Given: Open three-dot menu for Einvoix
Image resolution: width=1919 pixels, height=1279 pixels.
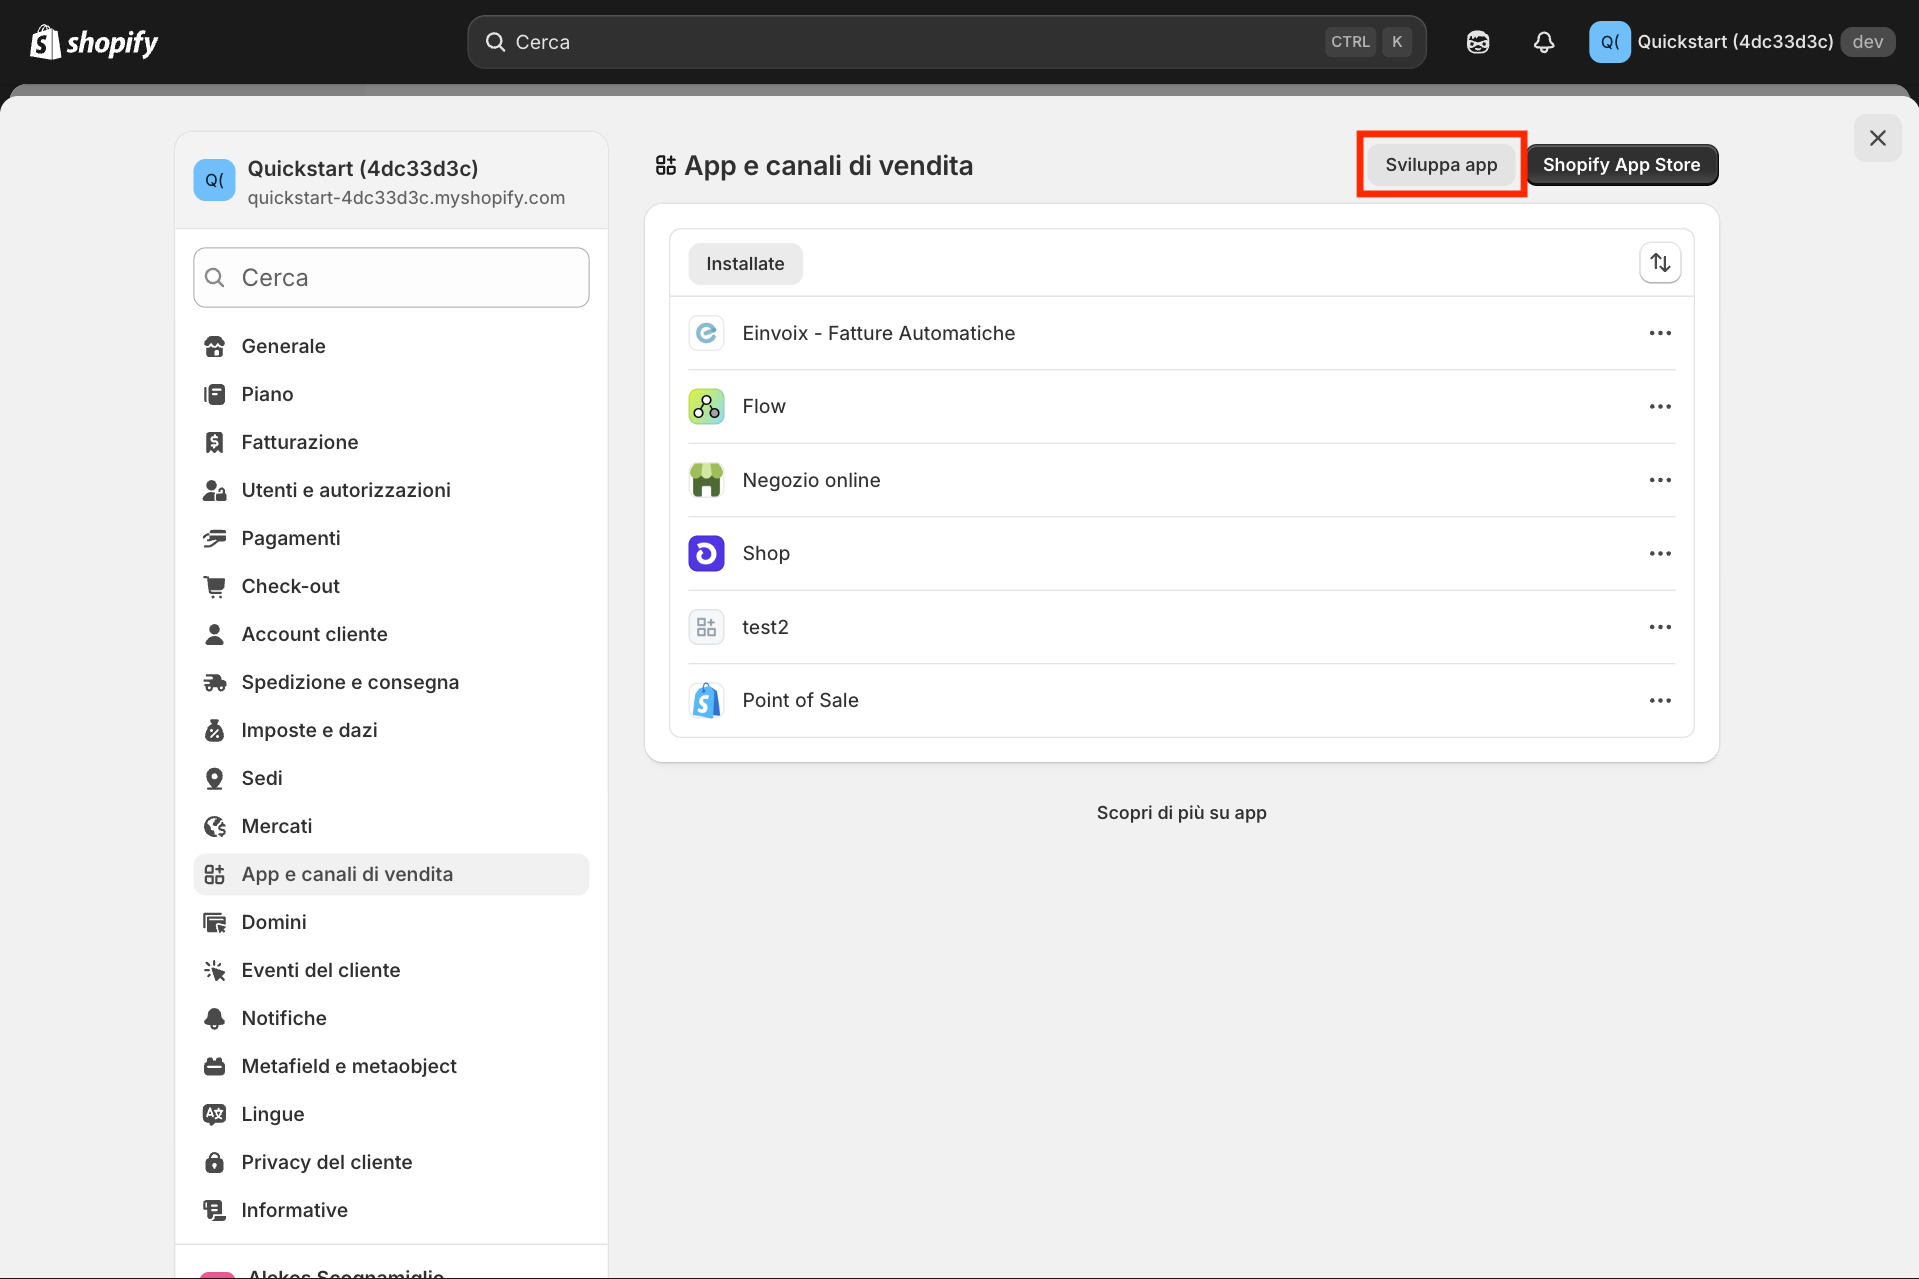Looking at the screenshot, I should [1660, 333].
